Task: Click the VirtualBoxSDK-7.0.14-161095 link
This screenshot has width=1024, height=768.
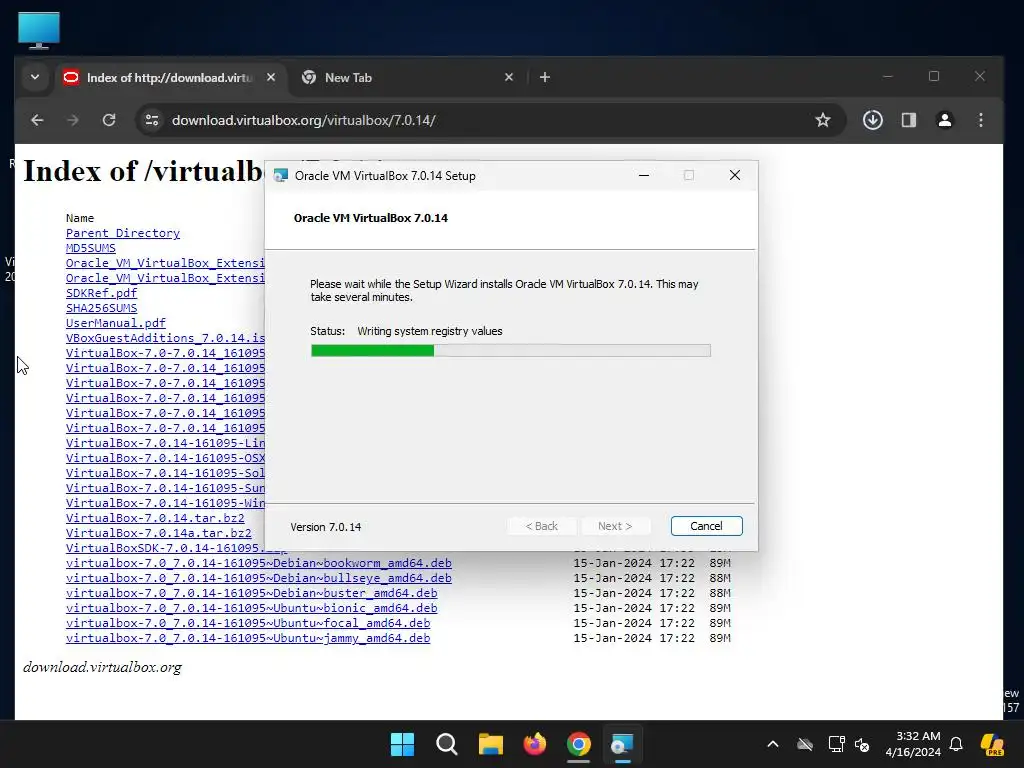Action: (x=165, y=549)
